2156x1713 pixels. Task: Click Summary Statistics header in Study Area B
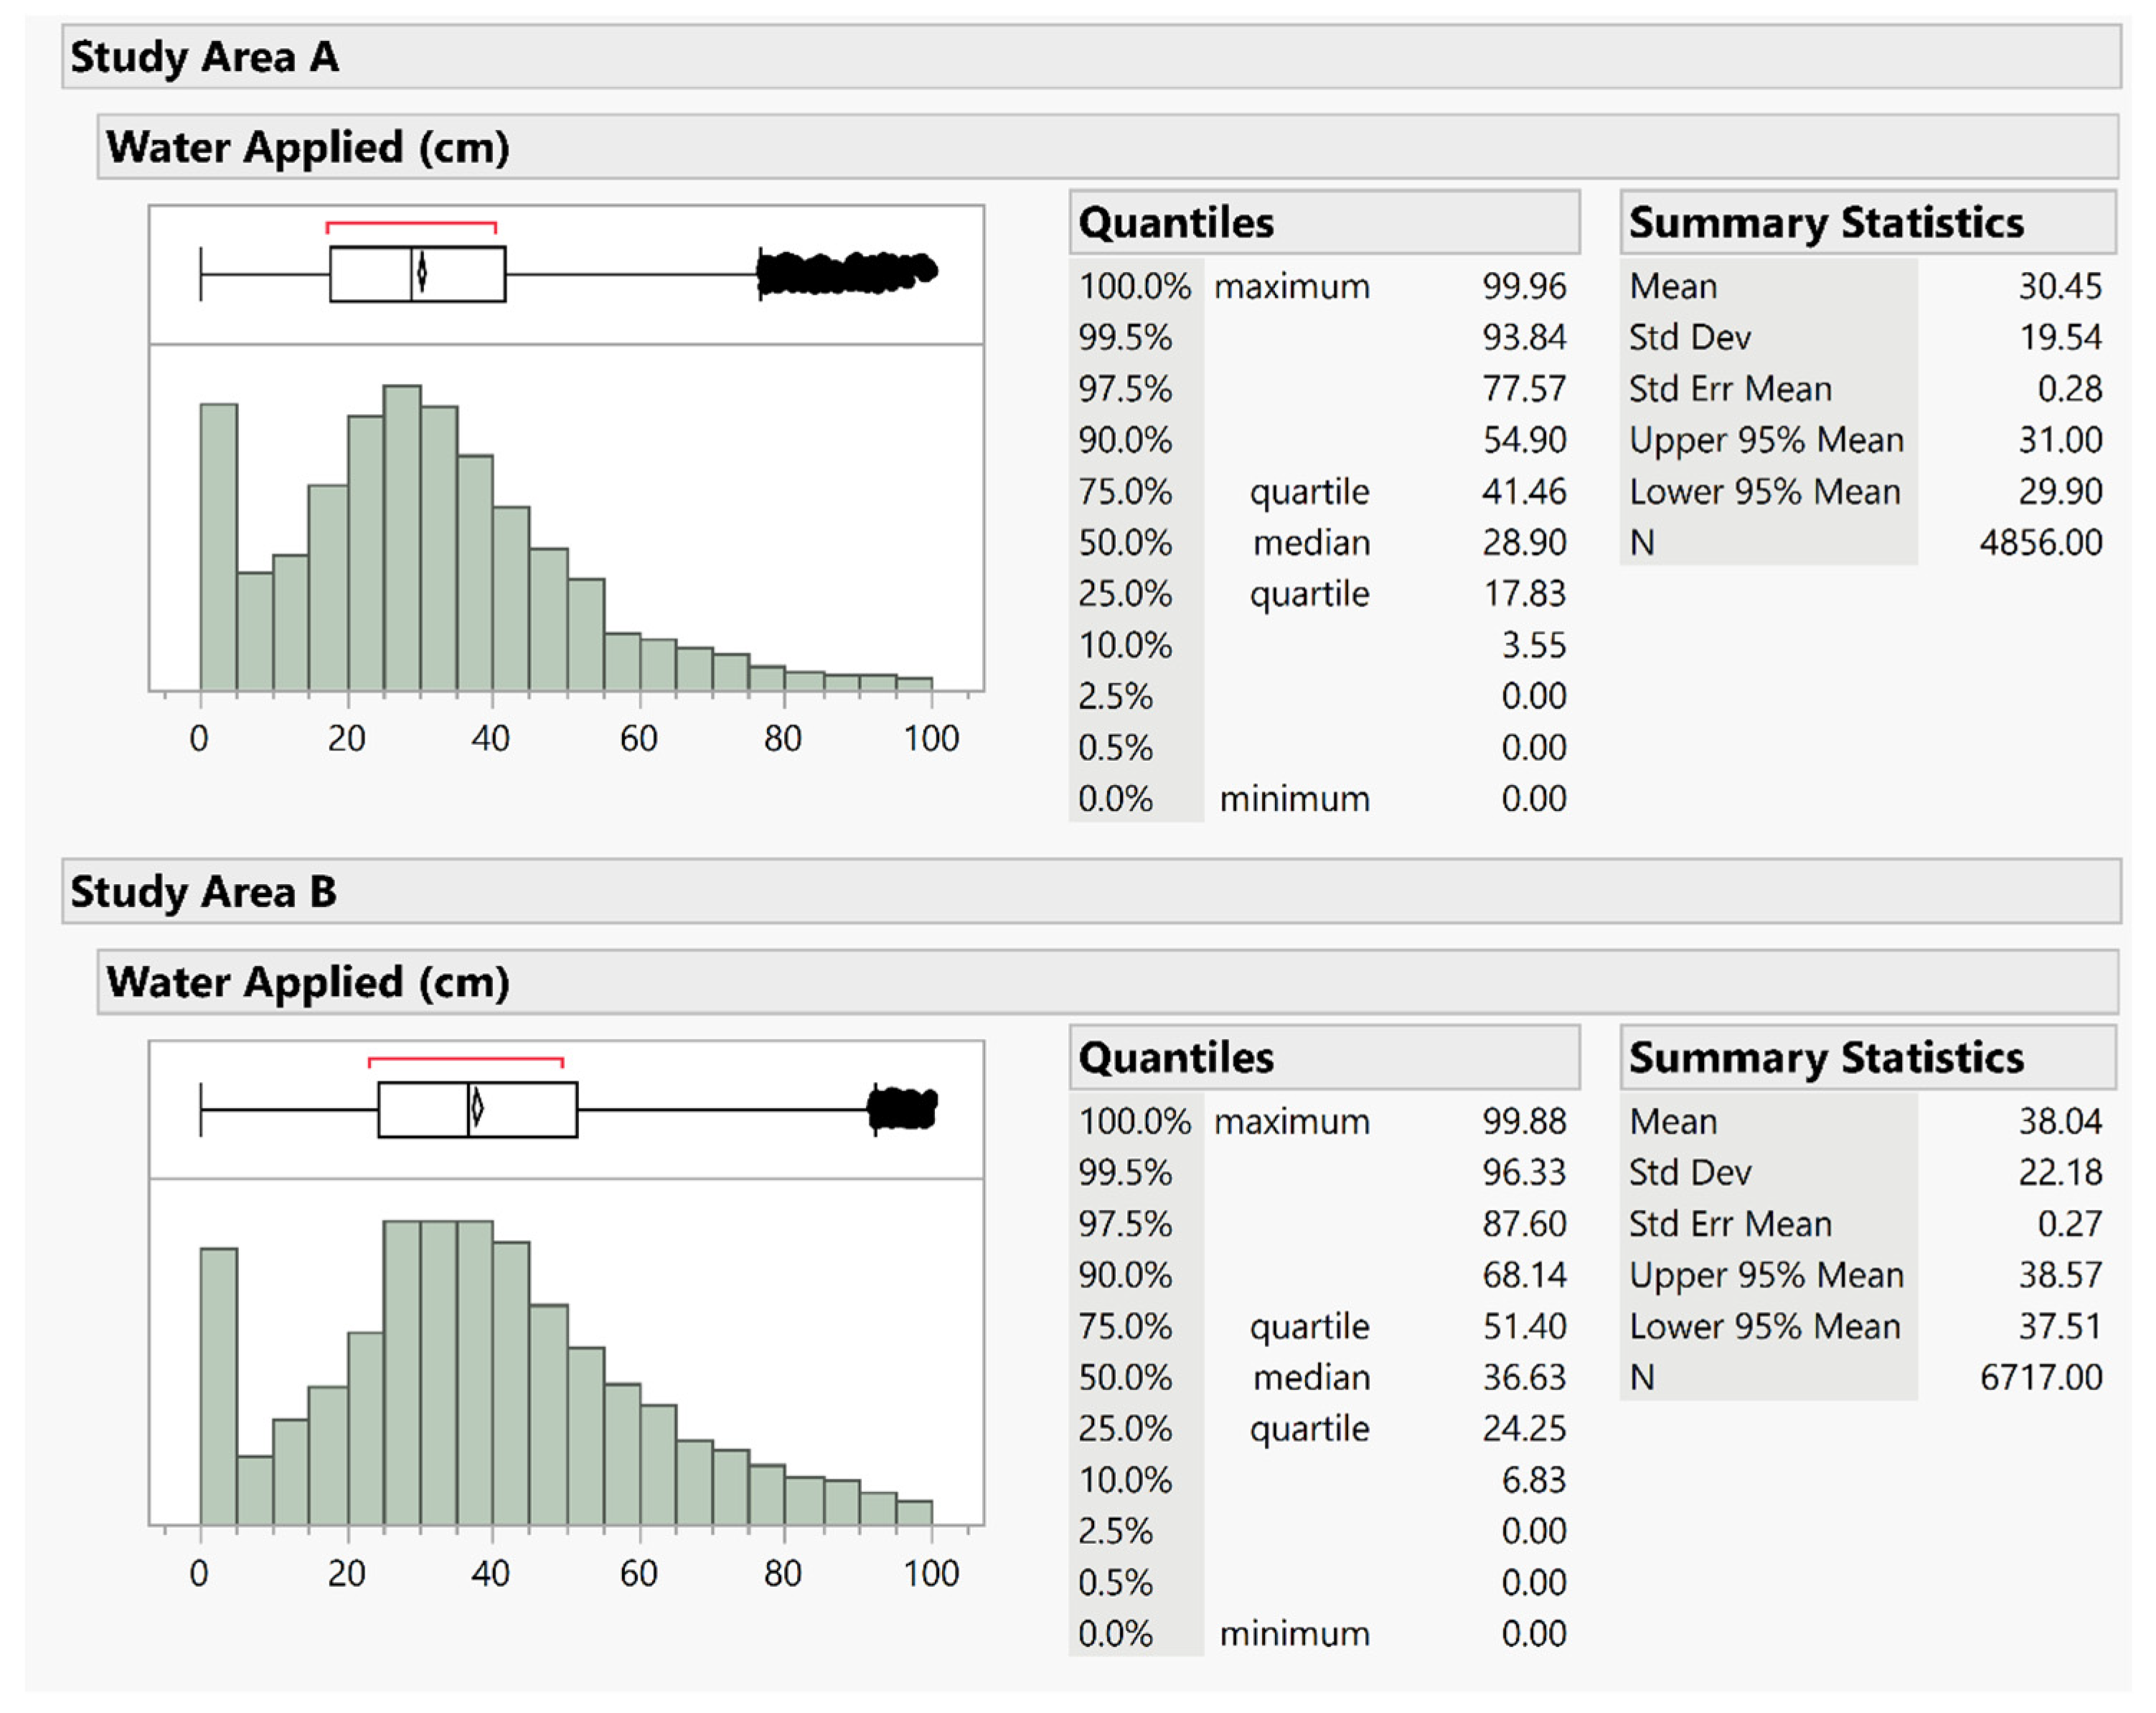coord(1825,1057)
